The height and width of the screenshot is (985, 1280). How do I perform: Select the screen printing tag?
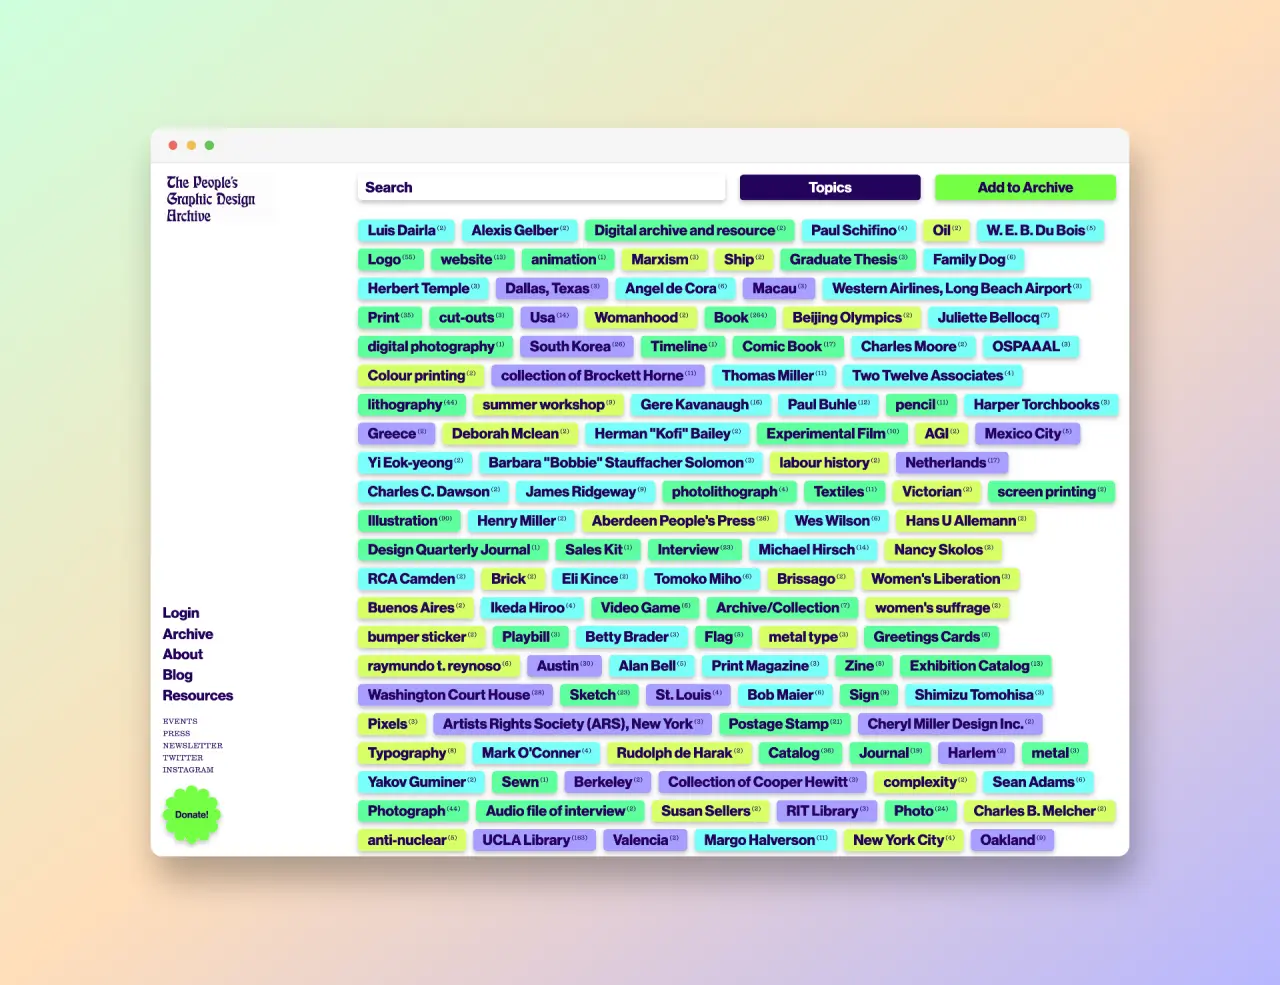pyautogui.click(x=1051, y=491)
